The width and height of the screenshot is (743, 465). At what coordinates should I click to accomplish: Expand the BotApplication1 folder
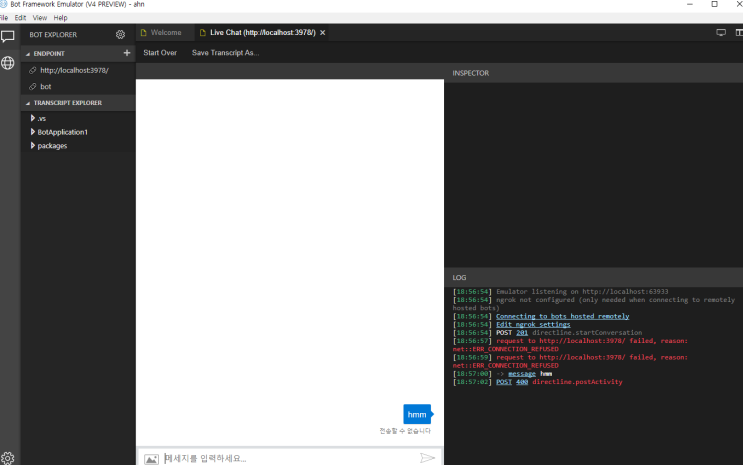32,132
